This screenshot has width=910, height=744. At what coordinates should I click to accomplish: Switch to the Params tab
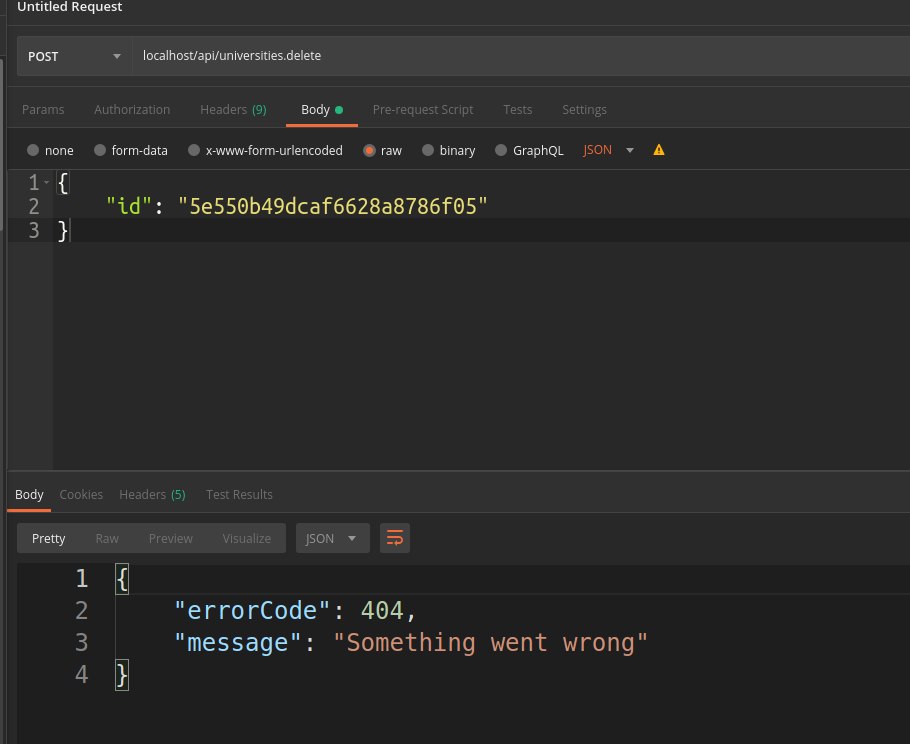(43, 109)
